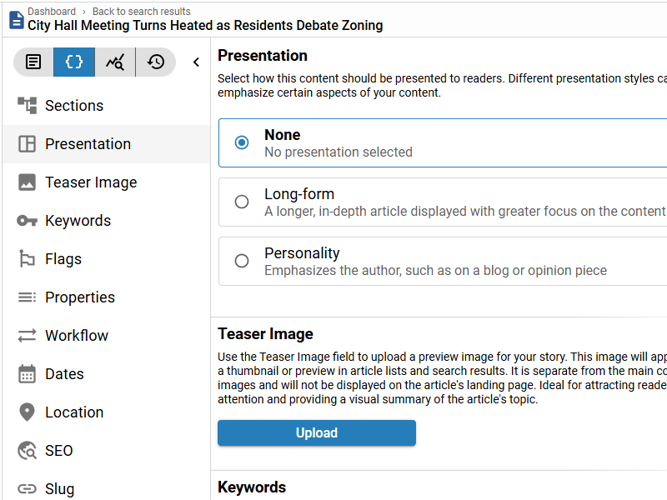This screenshot has height=500, width=667.
Task: Choose the Personality presentation option
Action: (242, 261)
